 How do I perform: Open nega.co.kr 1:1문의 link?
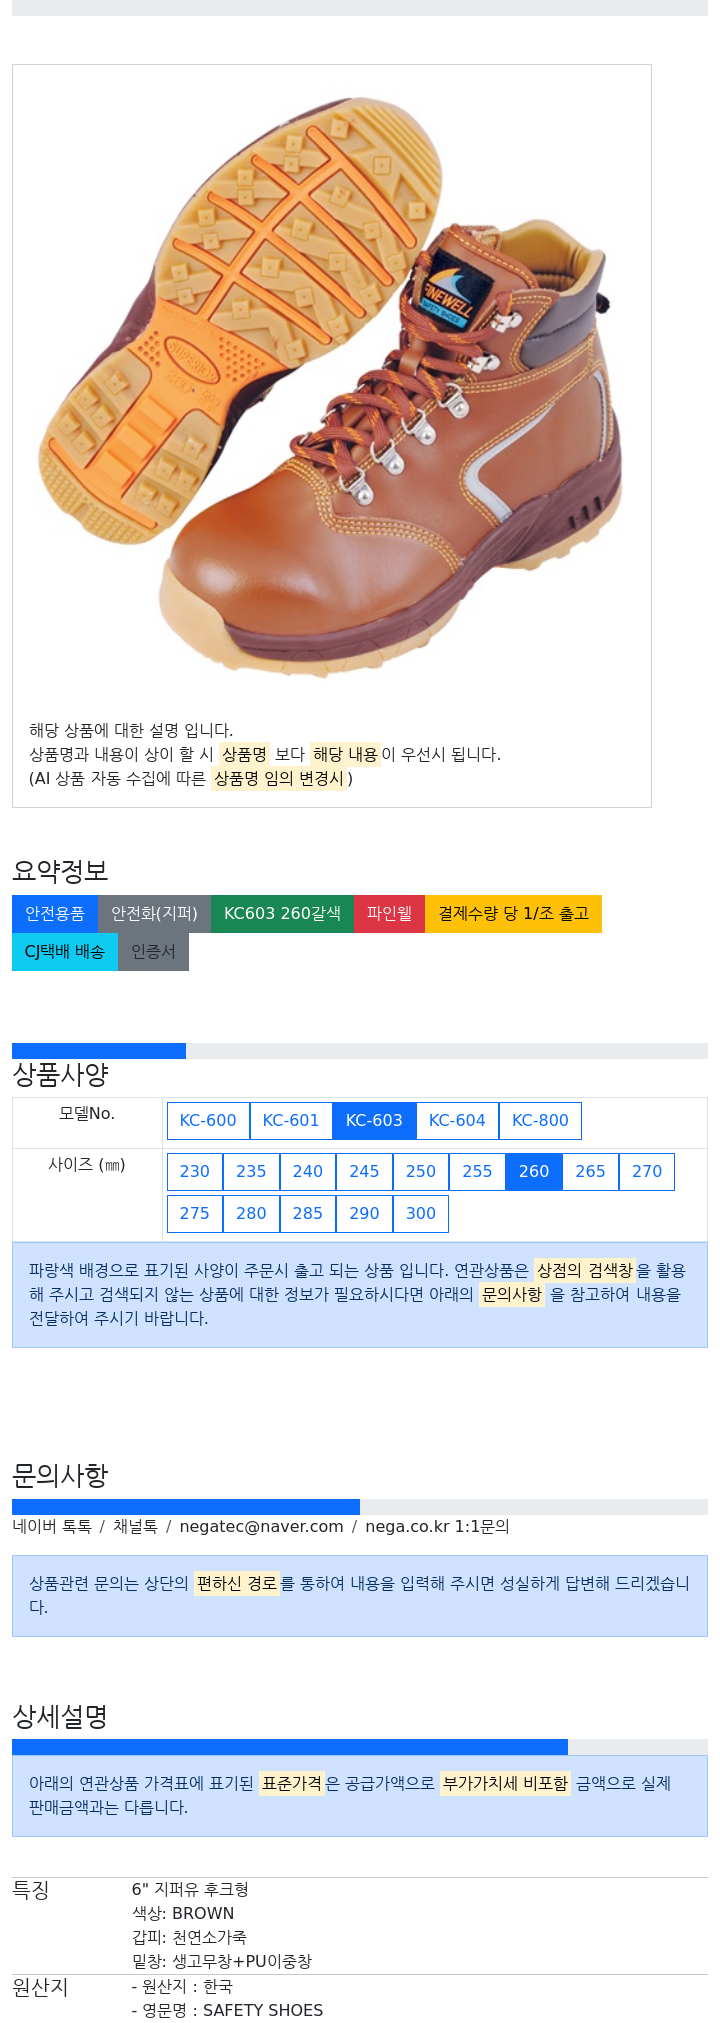(x=437, y=1527)
